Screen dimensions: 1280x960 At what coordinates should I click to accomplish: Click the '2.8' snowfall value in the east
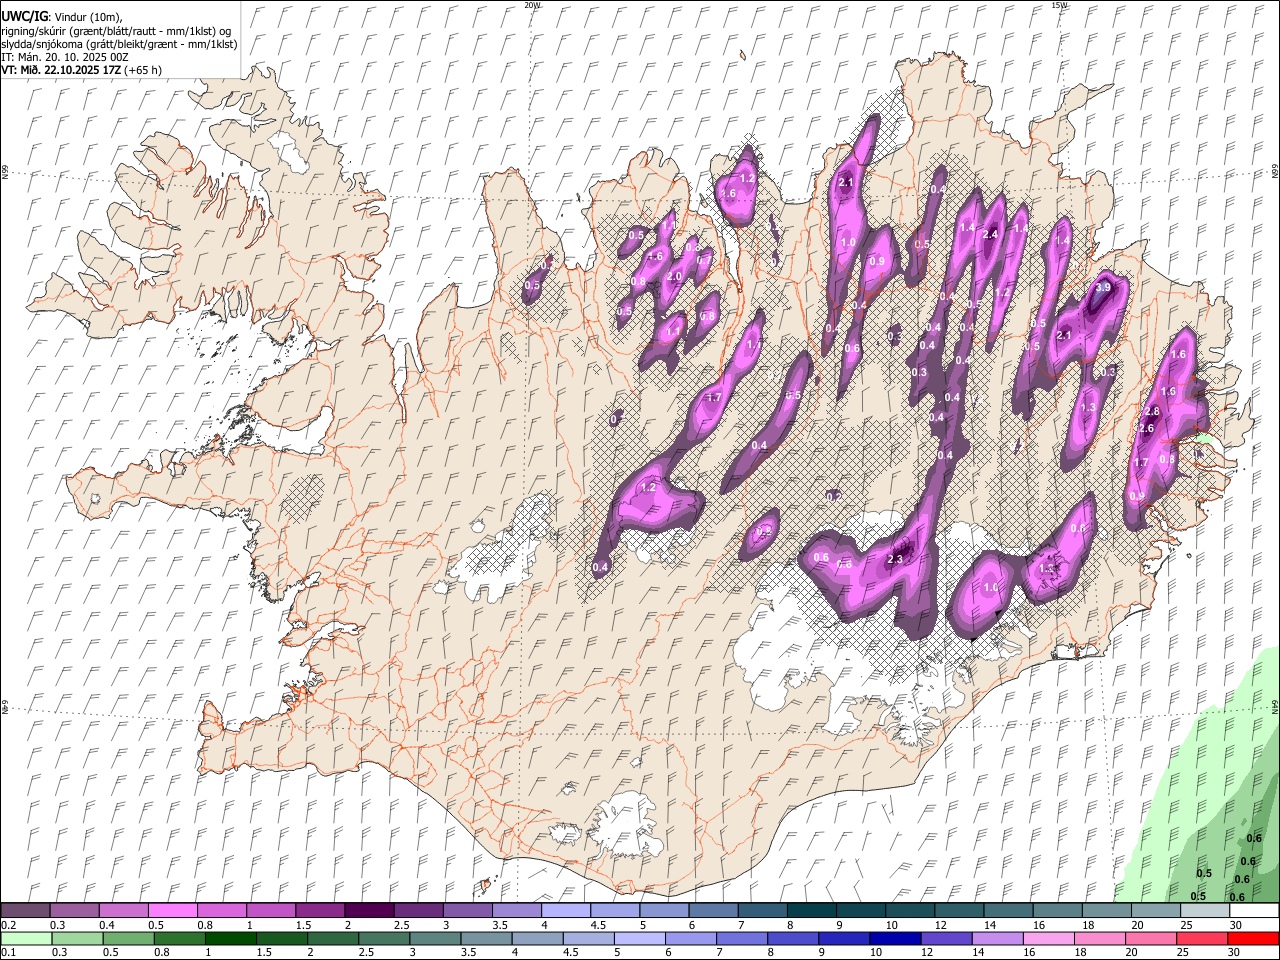tap(1151, 411)
